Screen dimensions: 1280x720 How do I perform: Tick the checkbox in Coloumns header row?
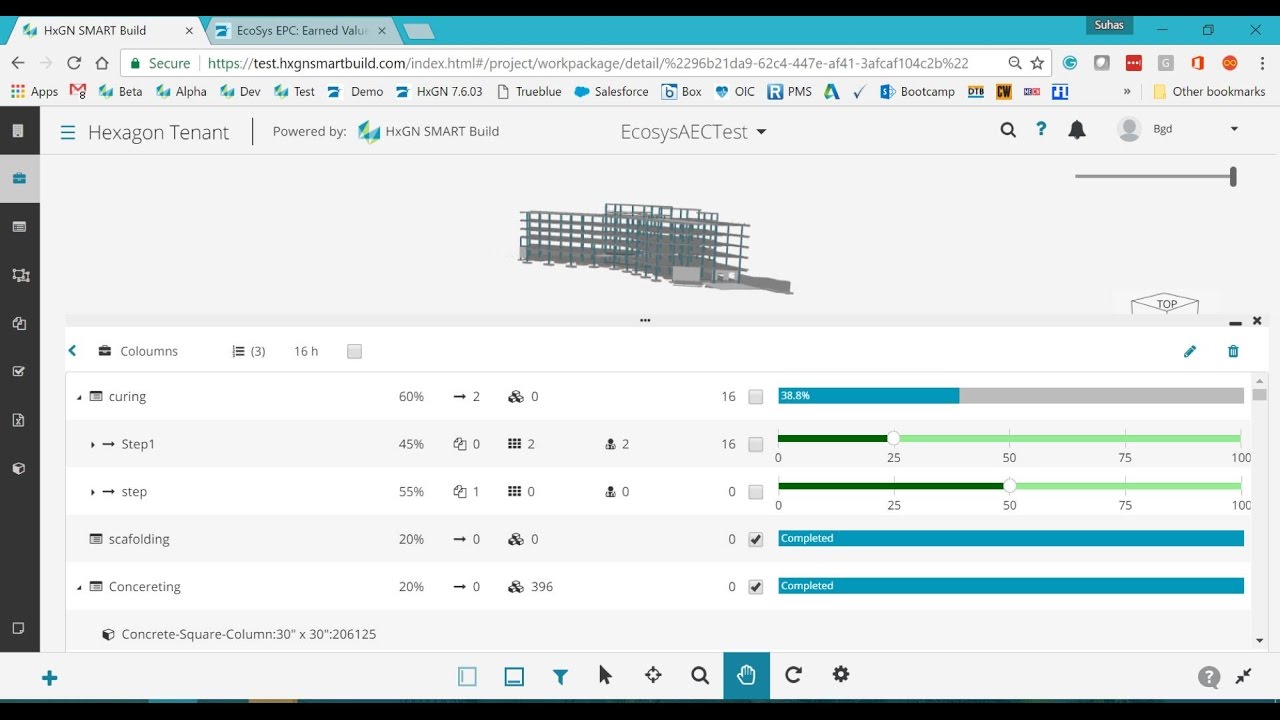354,351
